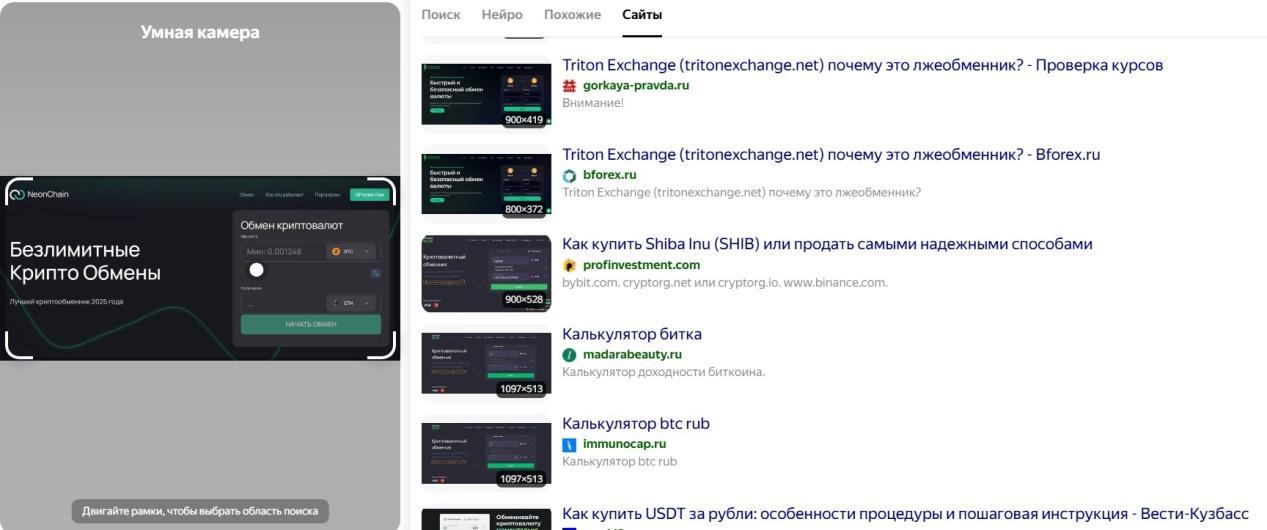Viewport: 1267px width, 530px height.
Task: Click the 'НАЧАТЬ ОБМЕН' green button
Action: tap(311, 324)
